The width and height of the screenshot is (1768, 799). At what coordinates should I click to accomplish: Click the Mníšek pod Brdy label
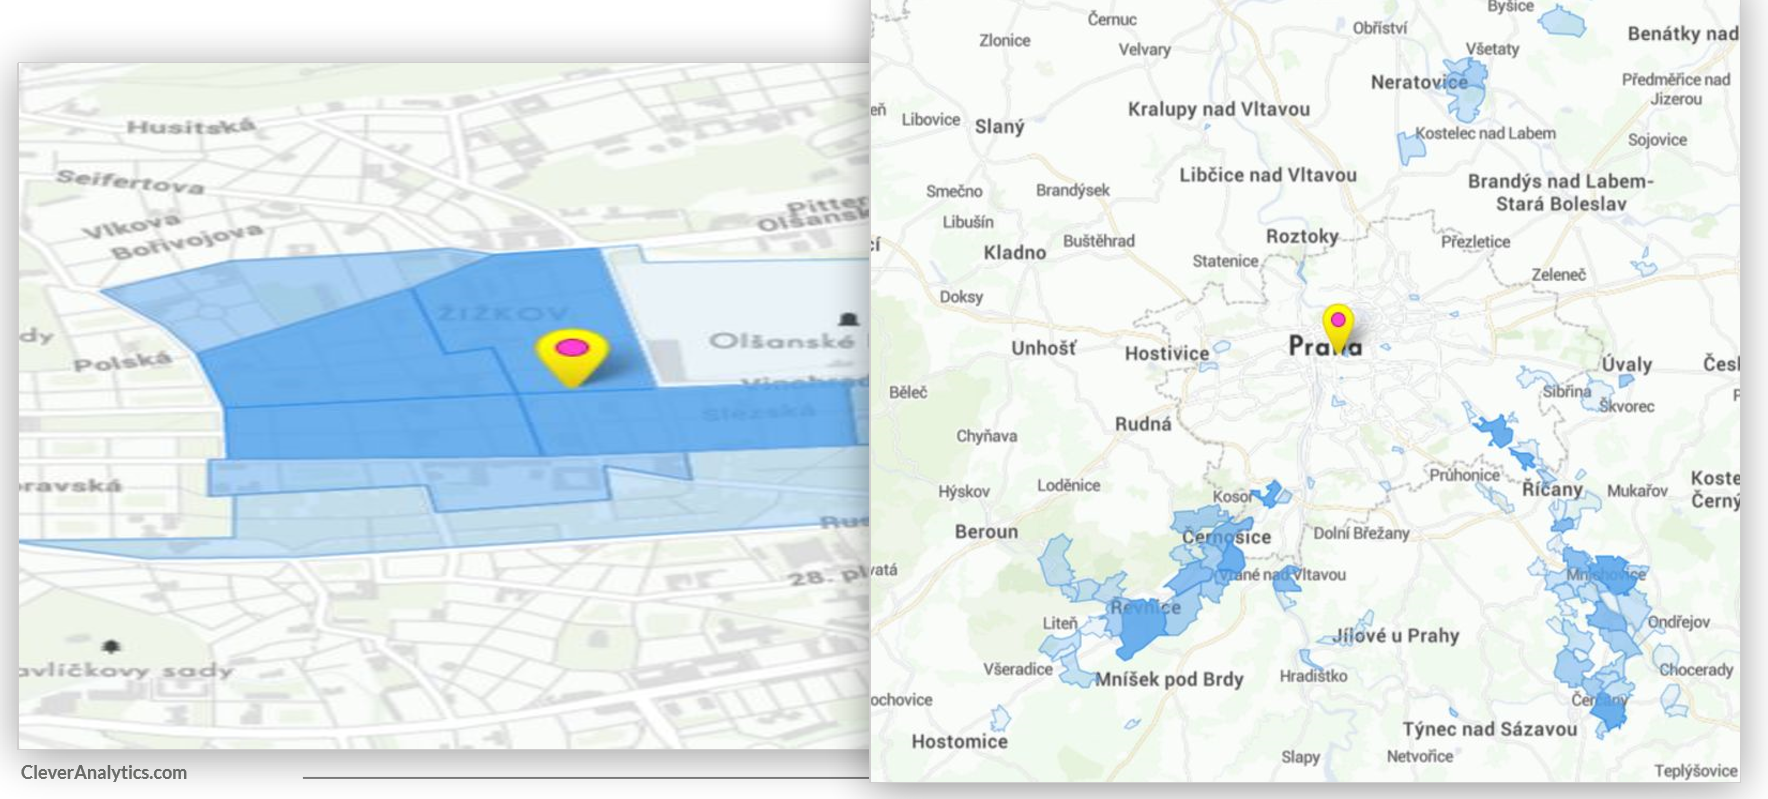1169,680
